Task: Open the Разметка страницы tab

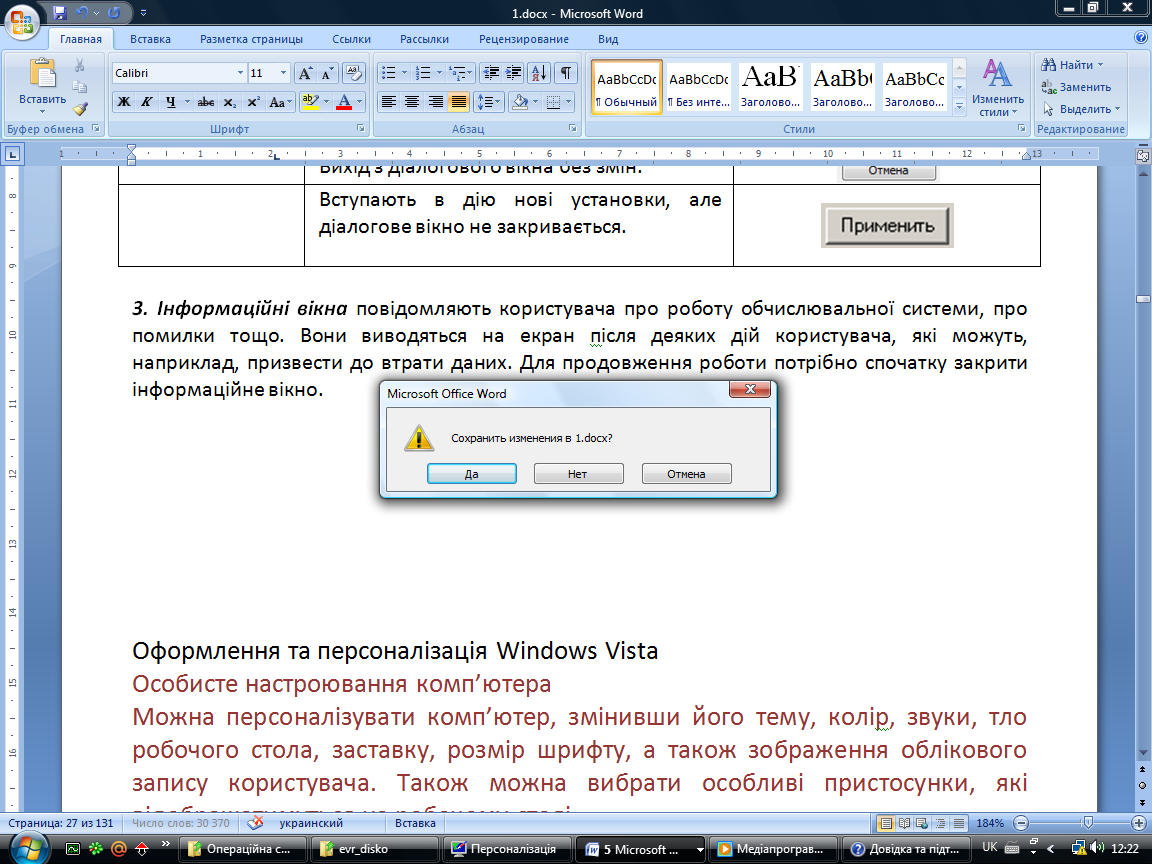Action: (251, 39)
